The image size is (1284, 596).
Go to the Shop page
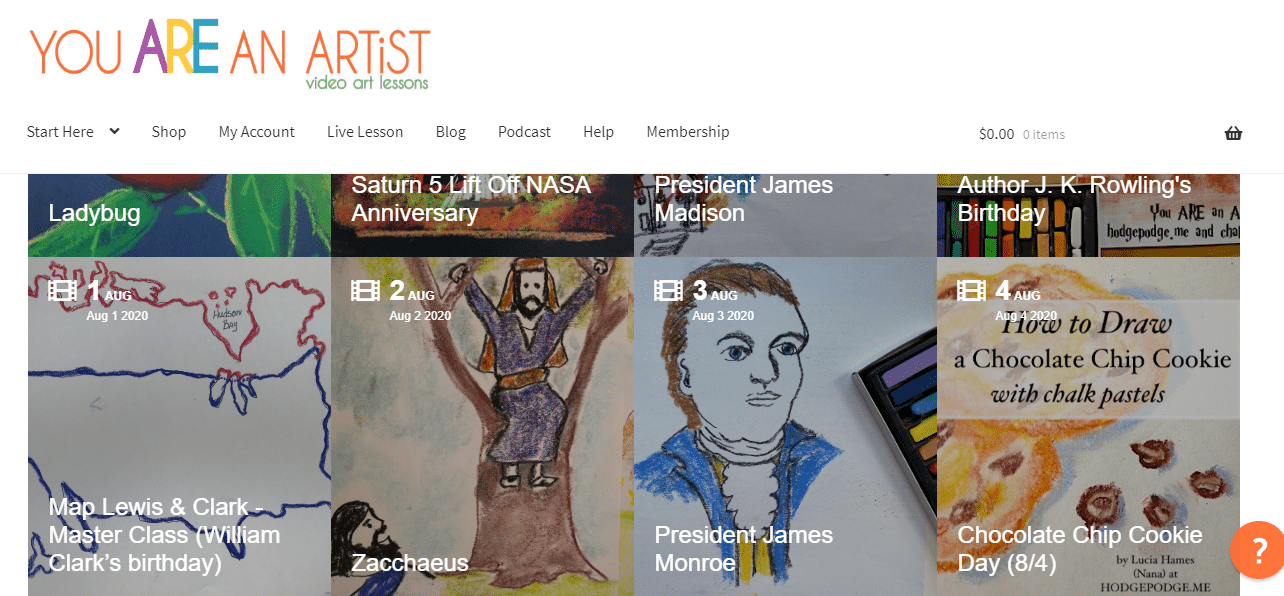(169, 132)
